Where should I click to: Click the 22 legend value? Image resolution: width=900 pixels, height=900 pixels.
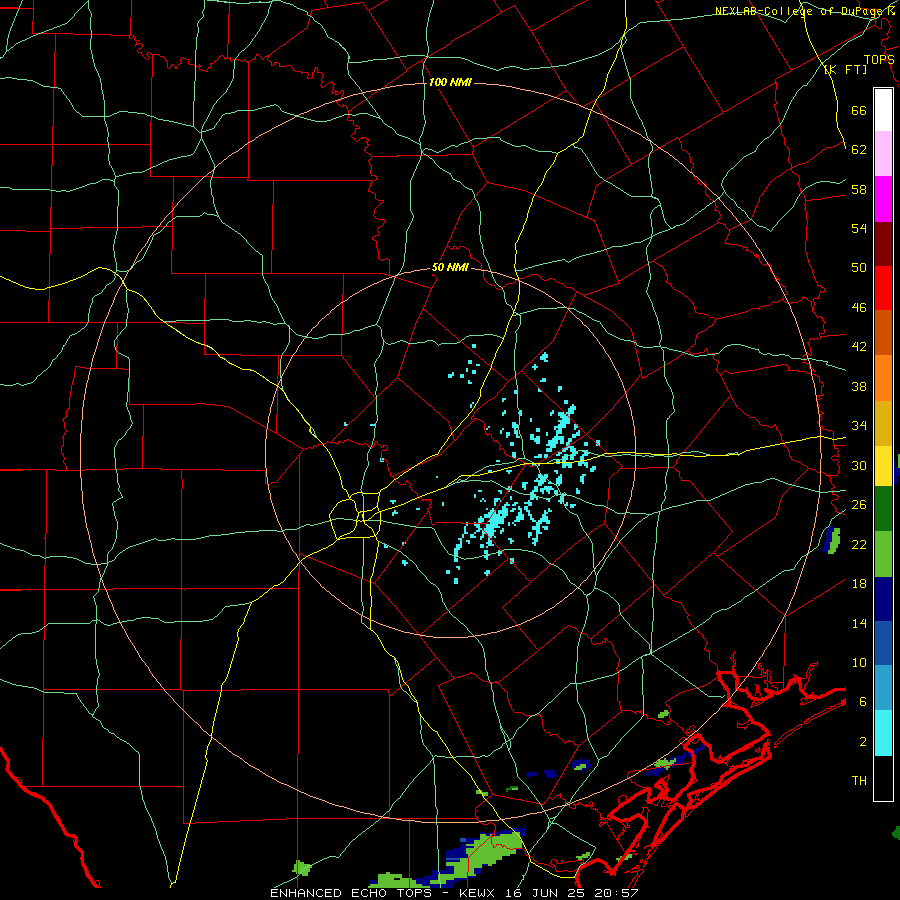[859, 544]
